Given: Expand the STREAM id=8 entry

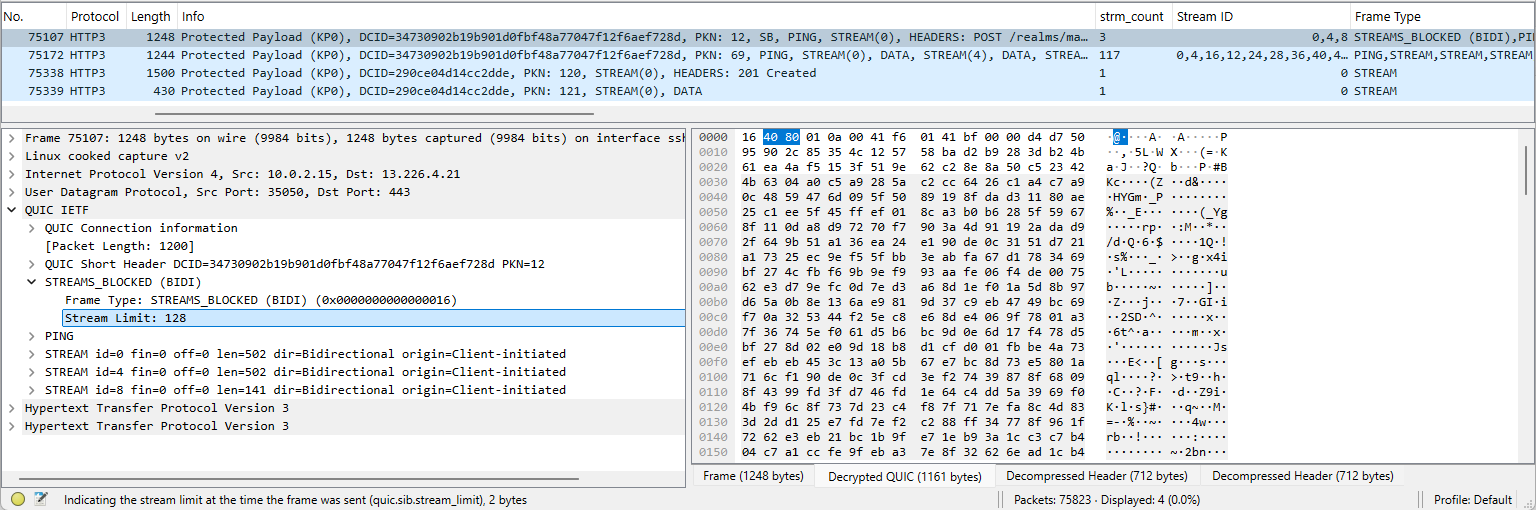Looking at the screenshot, I should pyautogui.click(x=31, y=390).
